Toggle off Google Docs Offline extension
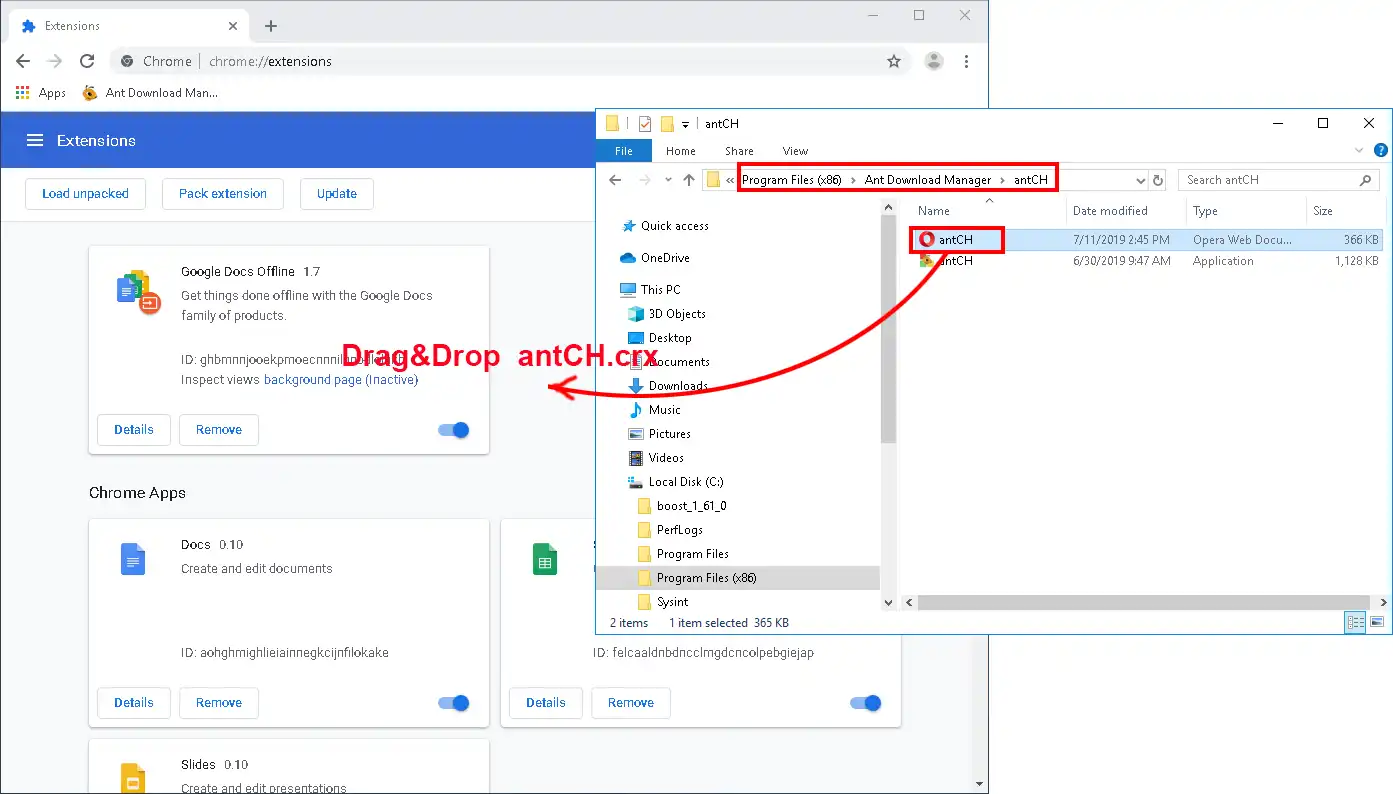 point(454,430)
